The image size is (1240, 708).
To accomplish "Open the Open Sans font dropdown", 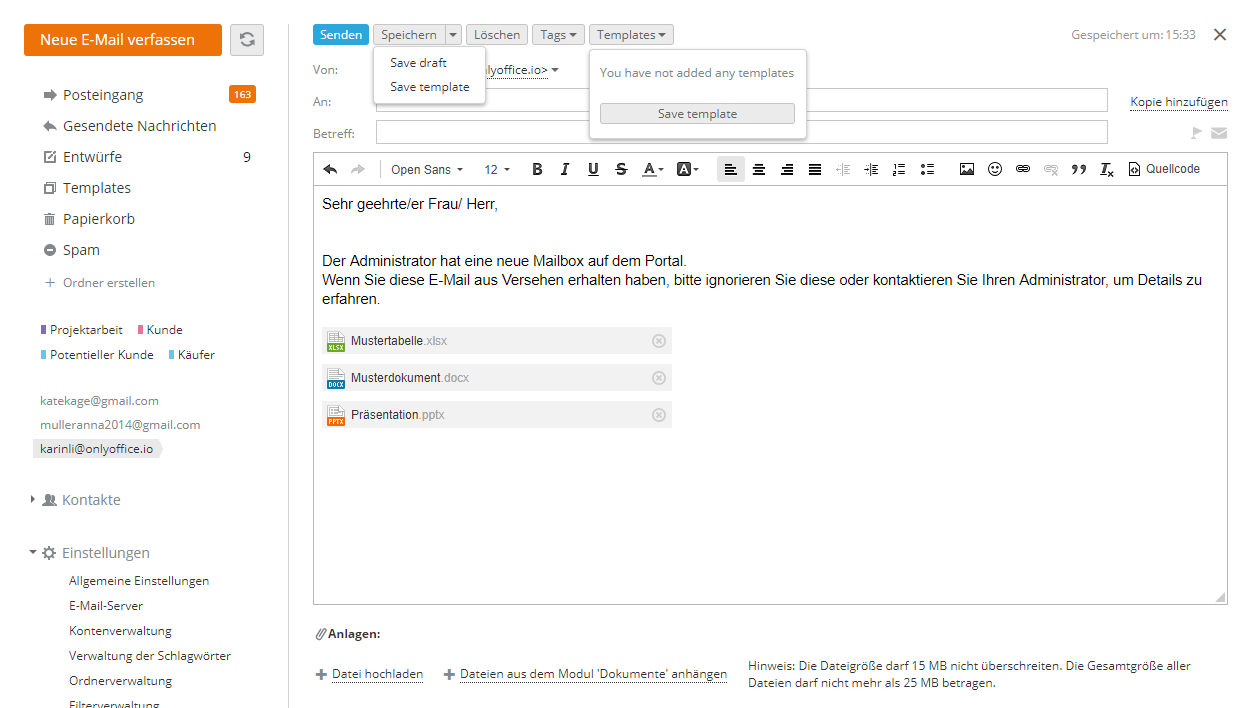I will [427, 170].
